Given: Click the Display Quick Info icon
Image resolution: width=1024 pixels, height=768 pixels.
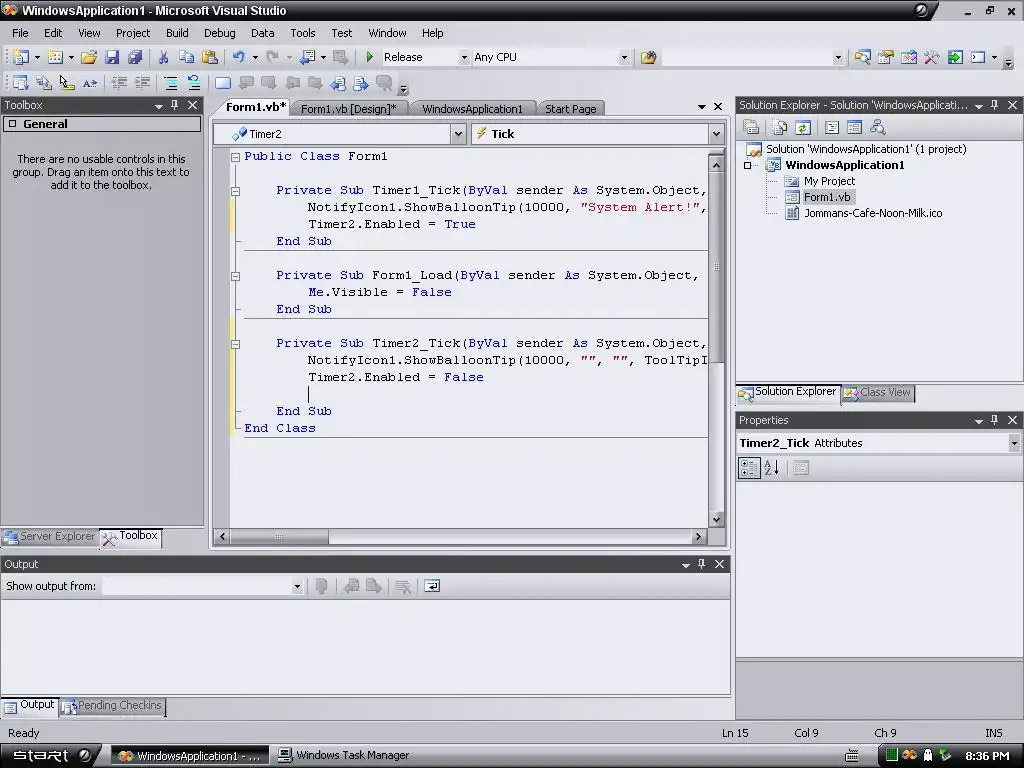Looking at the screenshot, I should [67, 83].
